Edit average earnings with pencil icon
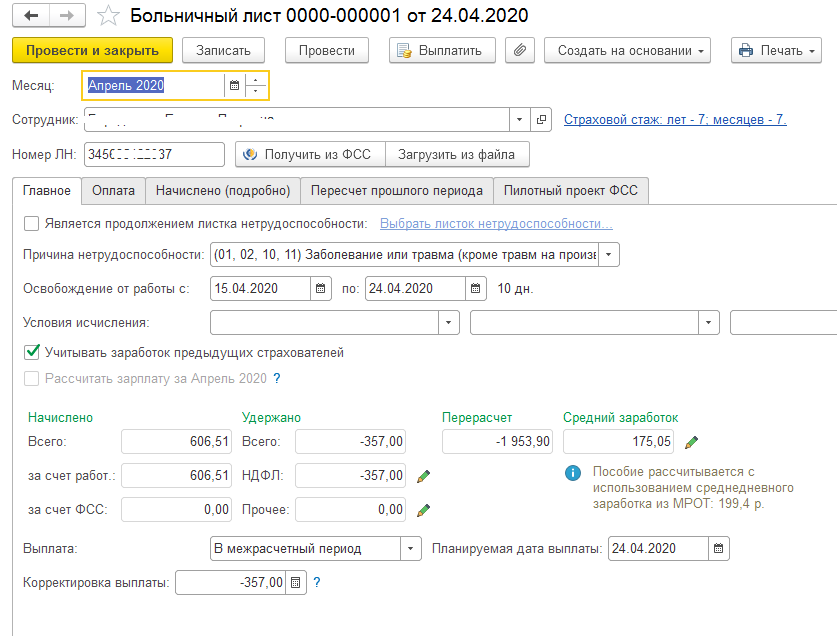 [x=692, y=442]
